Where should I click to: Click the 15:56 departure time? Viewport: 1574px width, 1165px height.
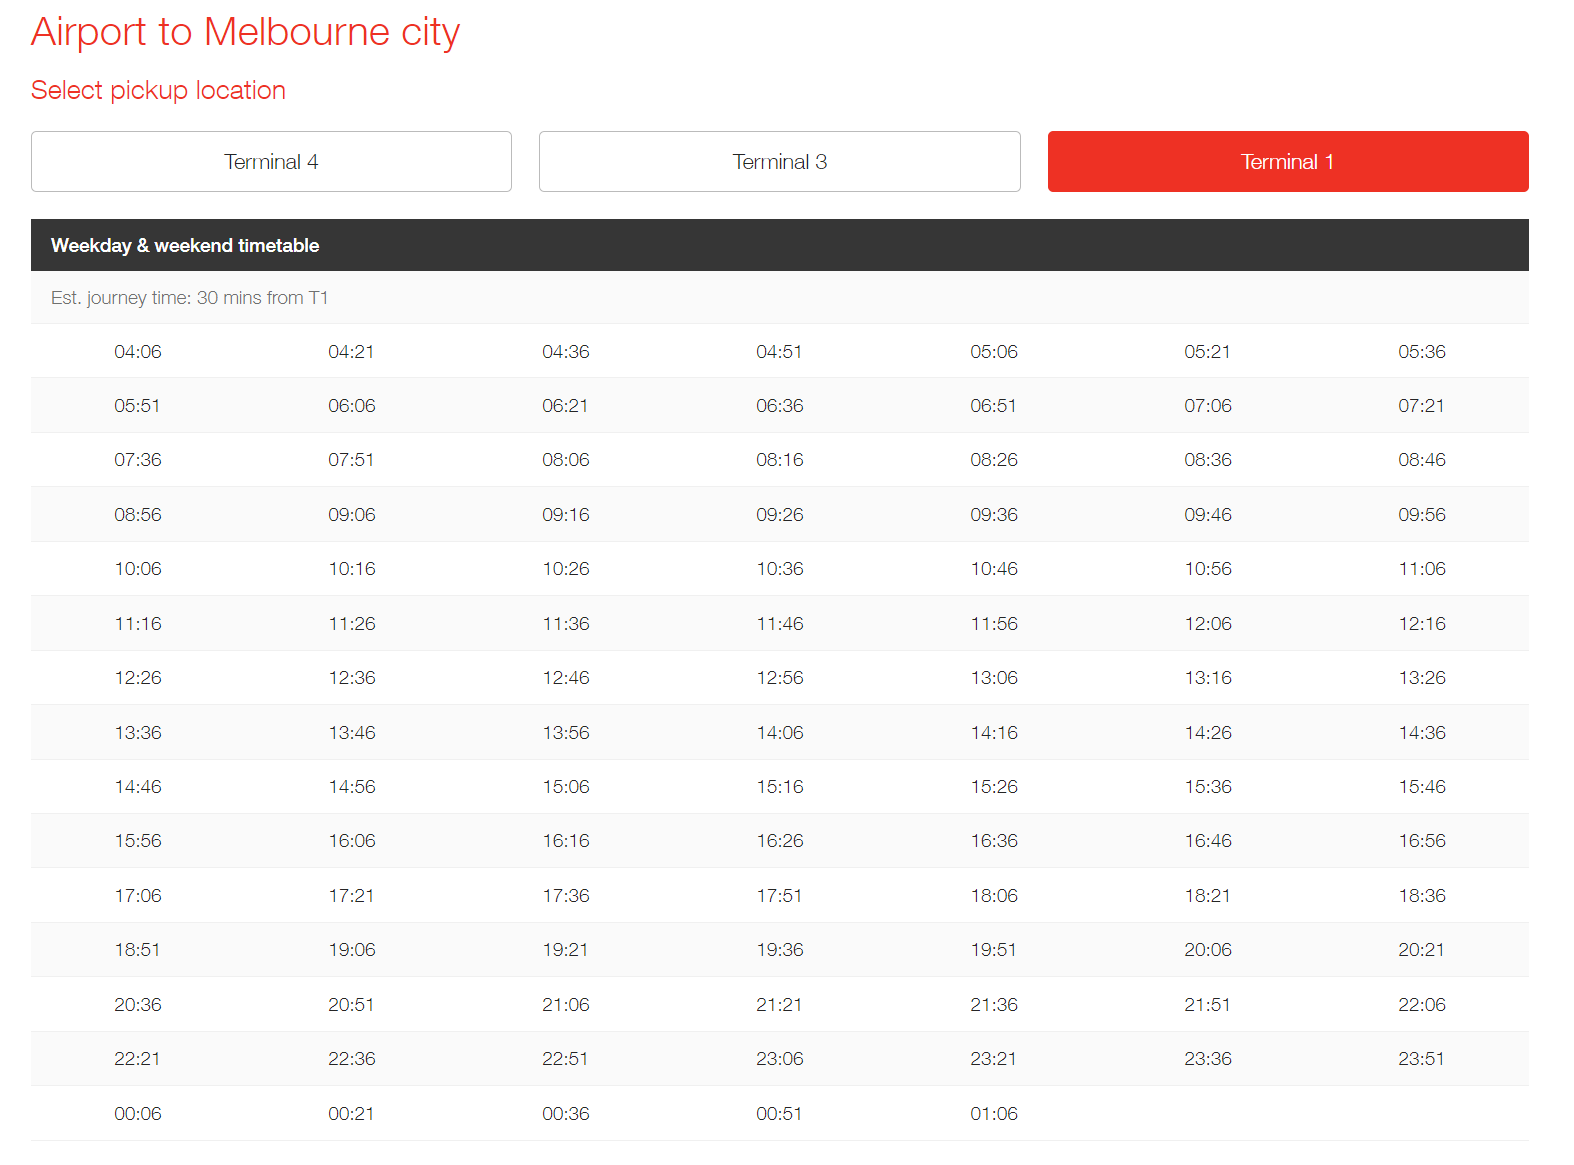[138, 841]
